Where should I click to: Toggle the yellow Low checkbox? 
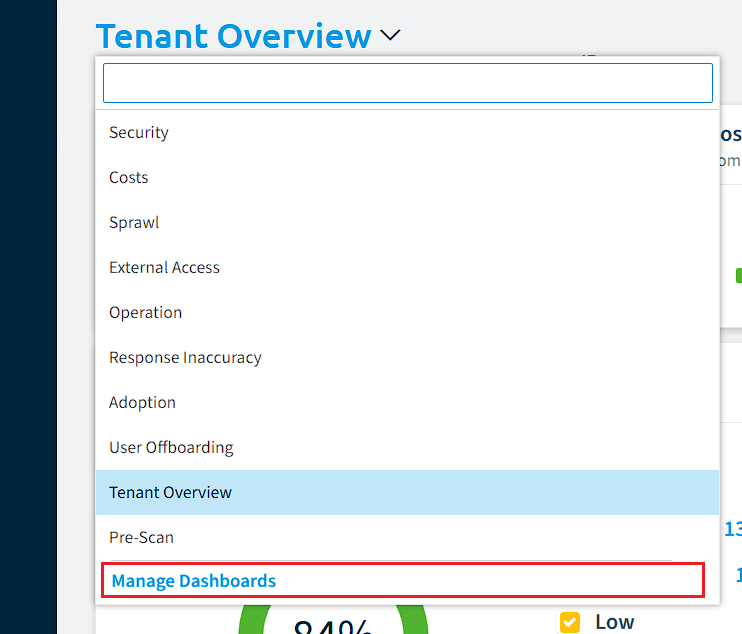pyautogui.click(x=570, y=622)
